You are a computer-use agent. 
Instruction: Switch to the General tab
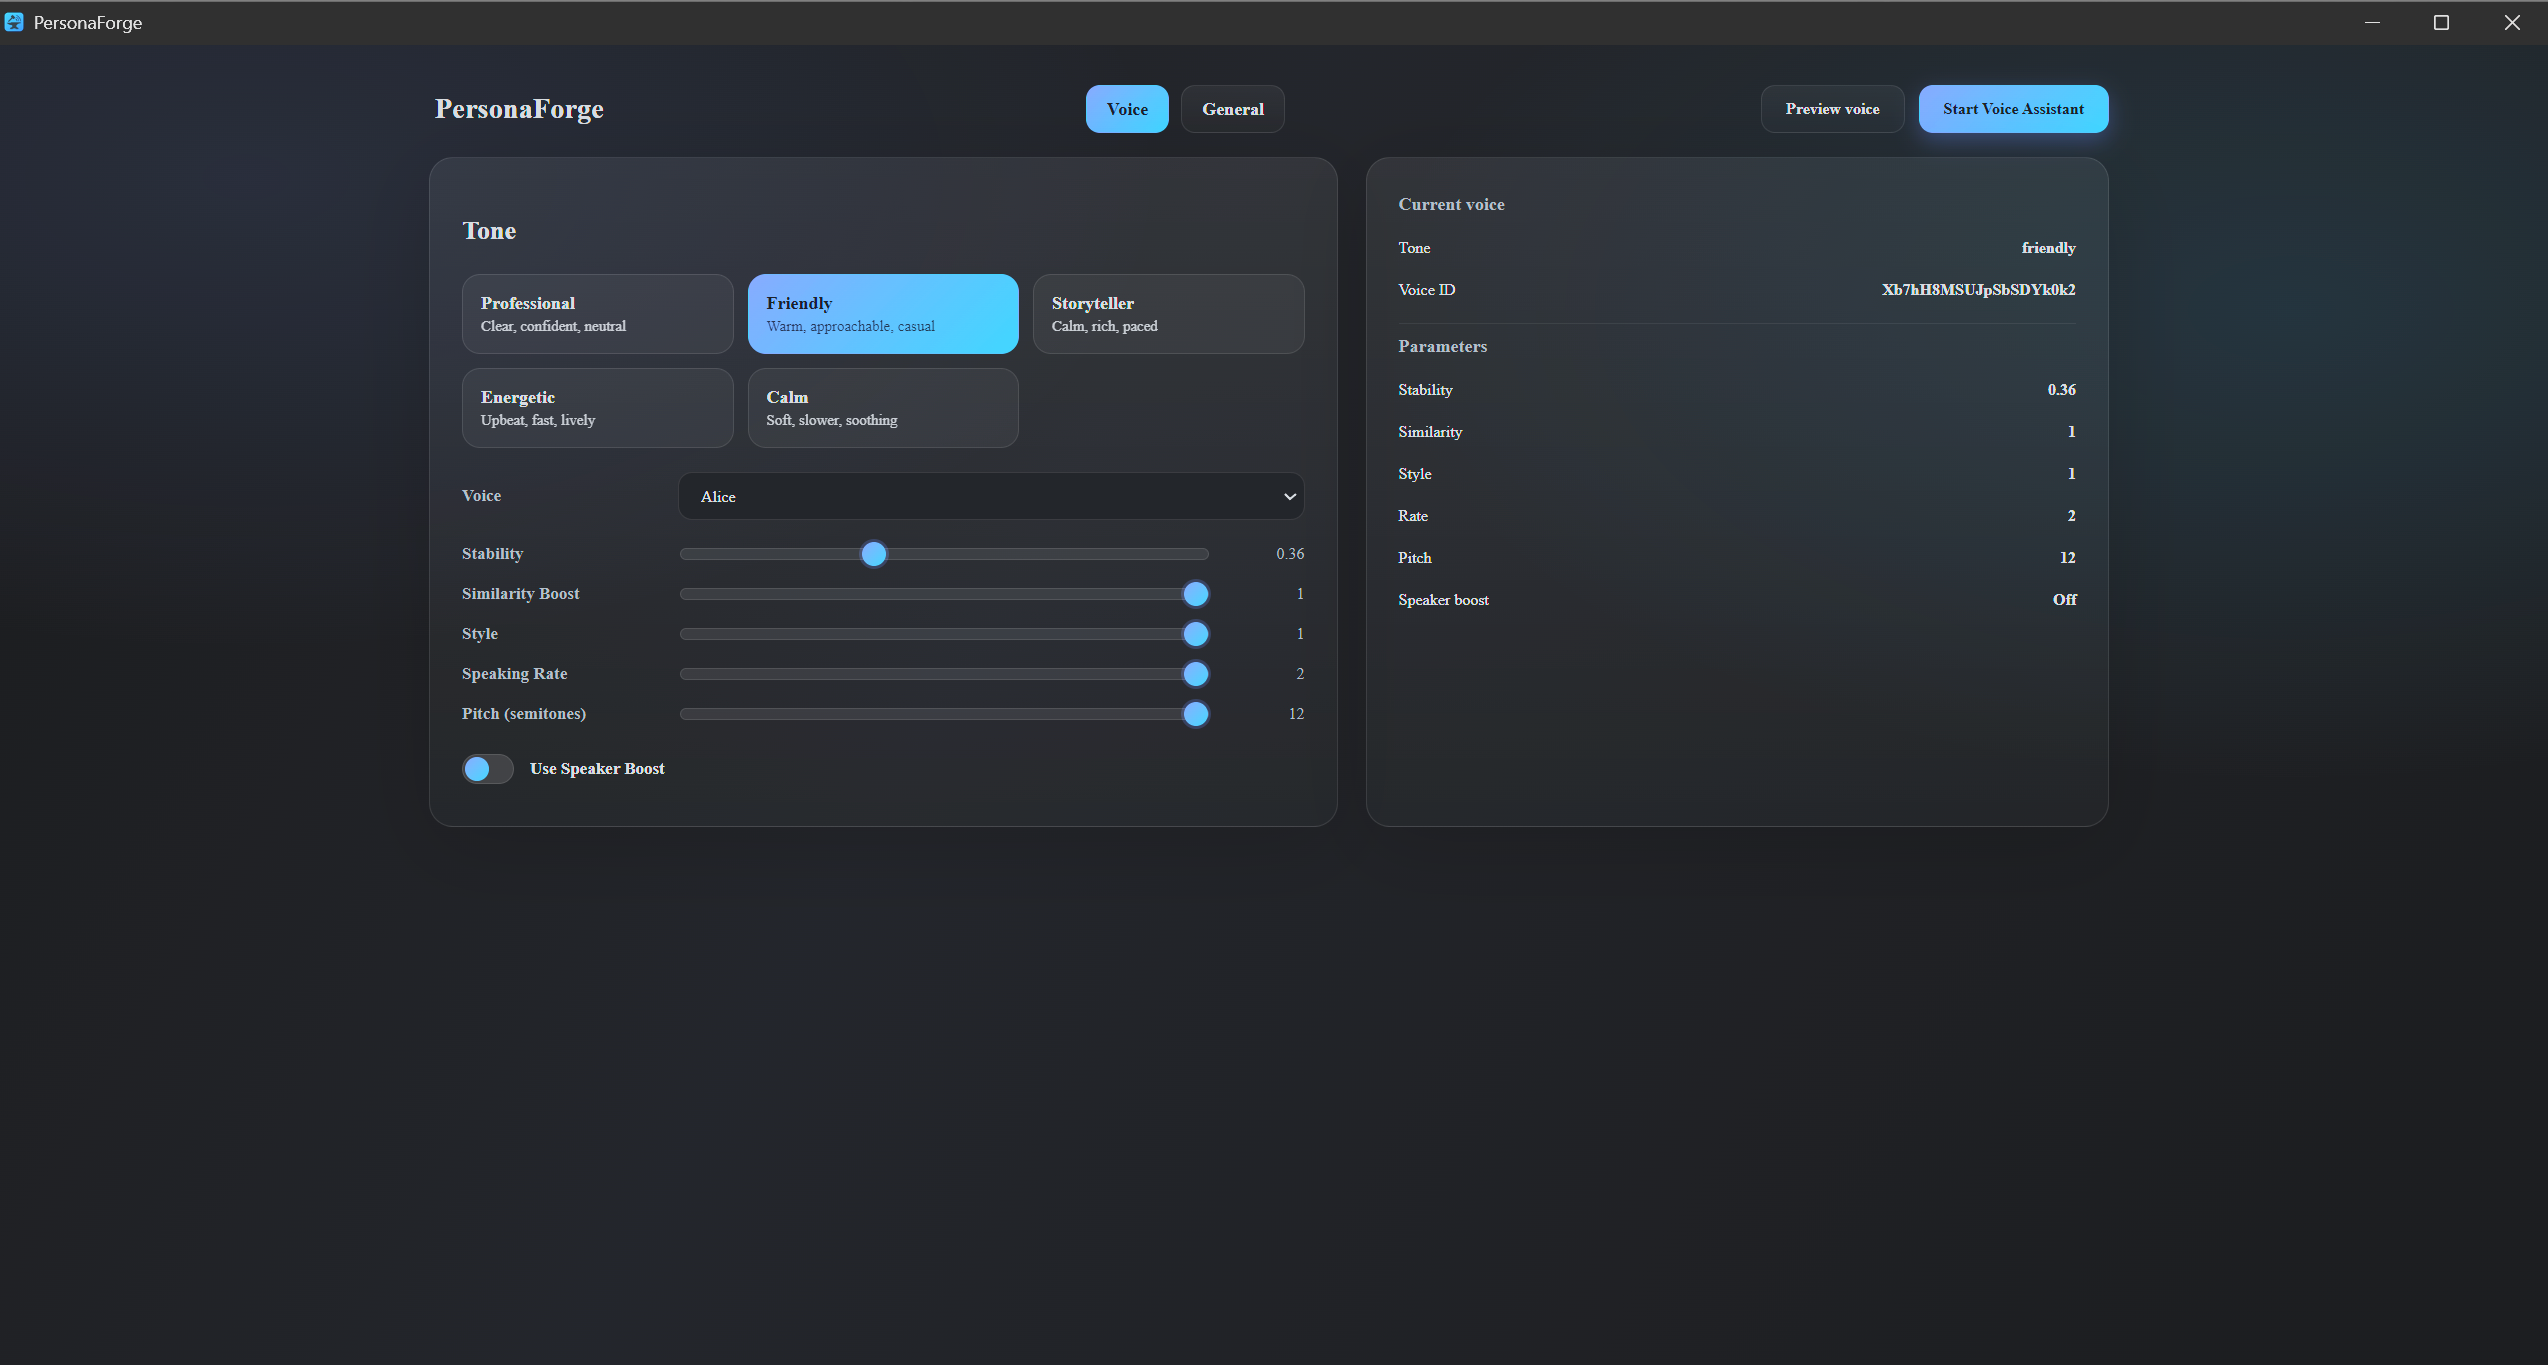[1232, 109]
